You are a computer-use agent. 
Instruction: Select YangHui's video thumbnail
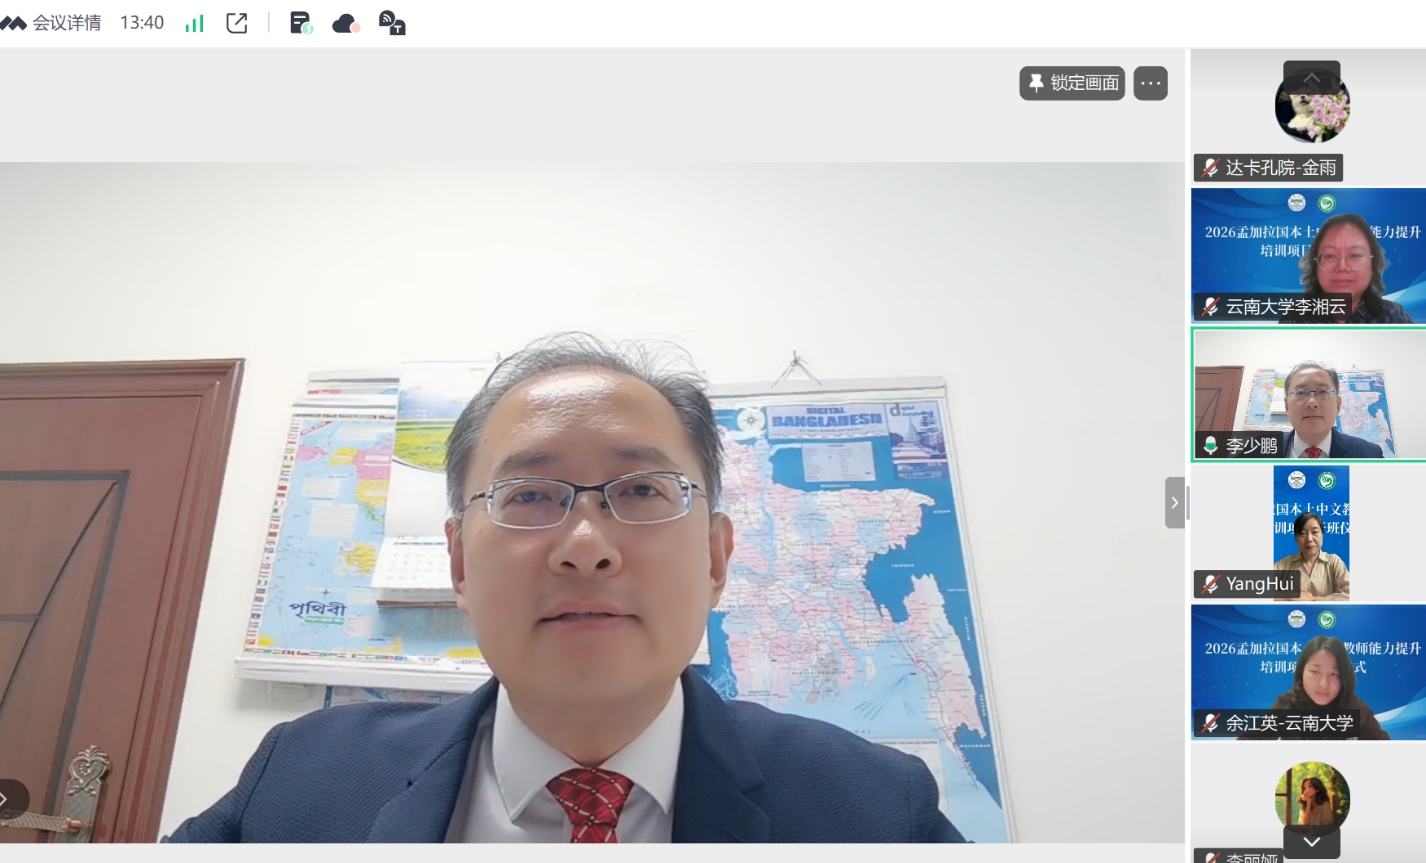(x=1310, y=530)
